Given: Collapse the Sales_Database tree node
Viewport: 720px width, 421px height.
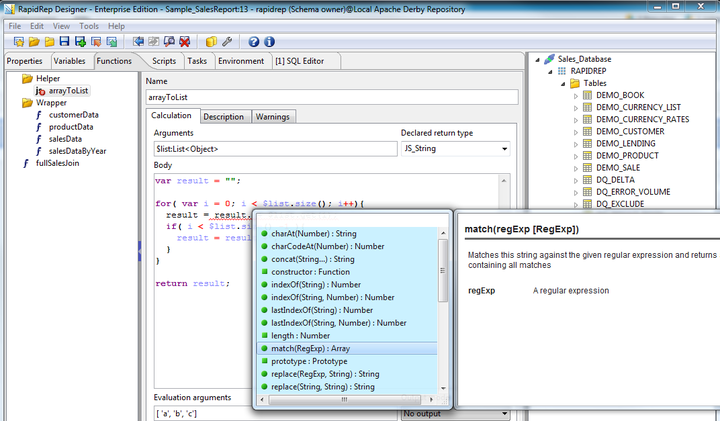Looking at the screenshot, I should tap(537, 59).
